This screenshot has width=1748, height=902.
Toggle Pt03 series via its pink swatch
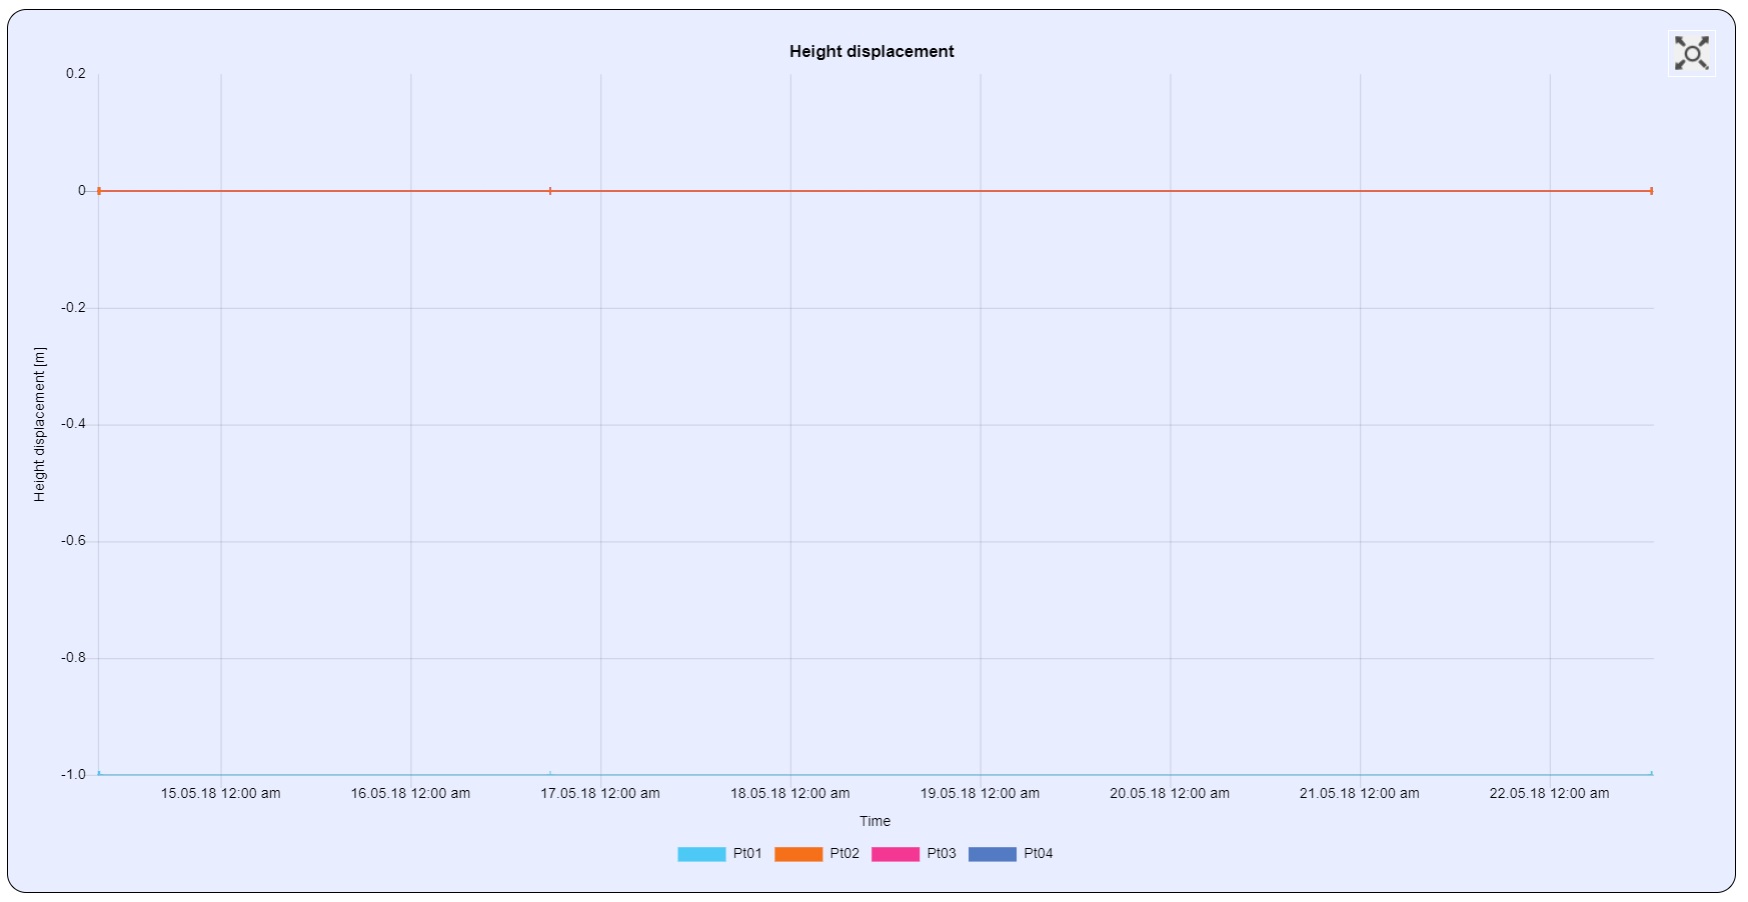coord(895,854)
